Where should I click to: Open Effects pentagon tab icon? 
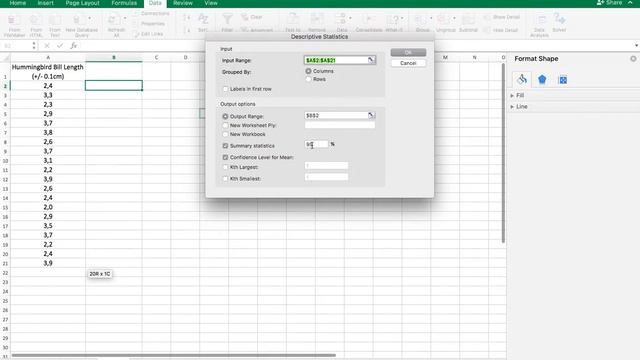click(542, 80)
